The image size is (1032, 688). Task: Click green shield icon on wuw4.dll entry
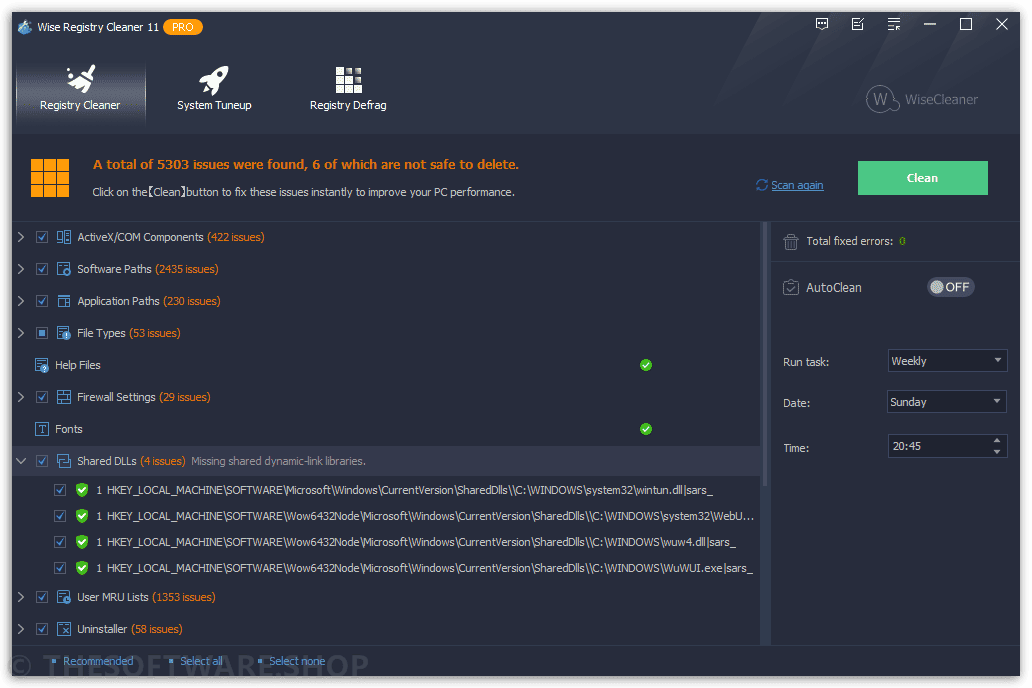[x=82, y=542]
